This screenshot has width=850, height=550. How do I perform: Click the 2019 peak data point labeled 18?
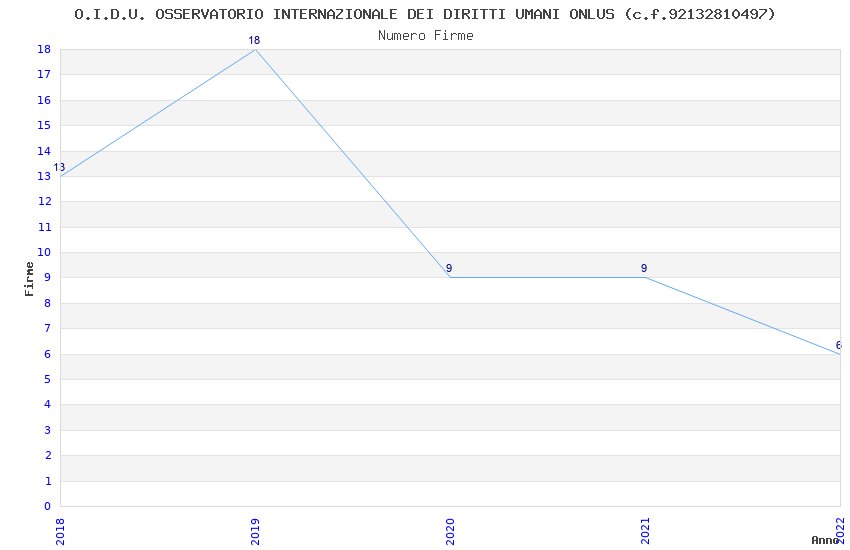click(x=255, y=49)
